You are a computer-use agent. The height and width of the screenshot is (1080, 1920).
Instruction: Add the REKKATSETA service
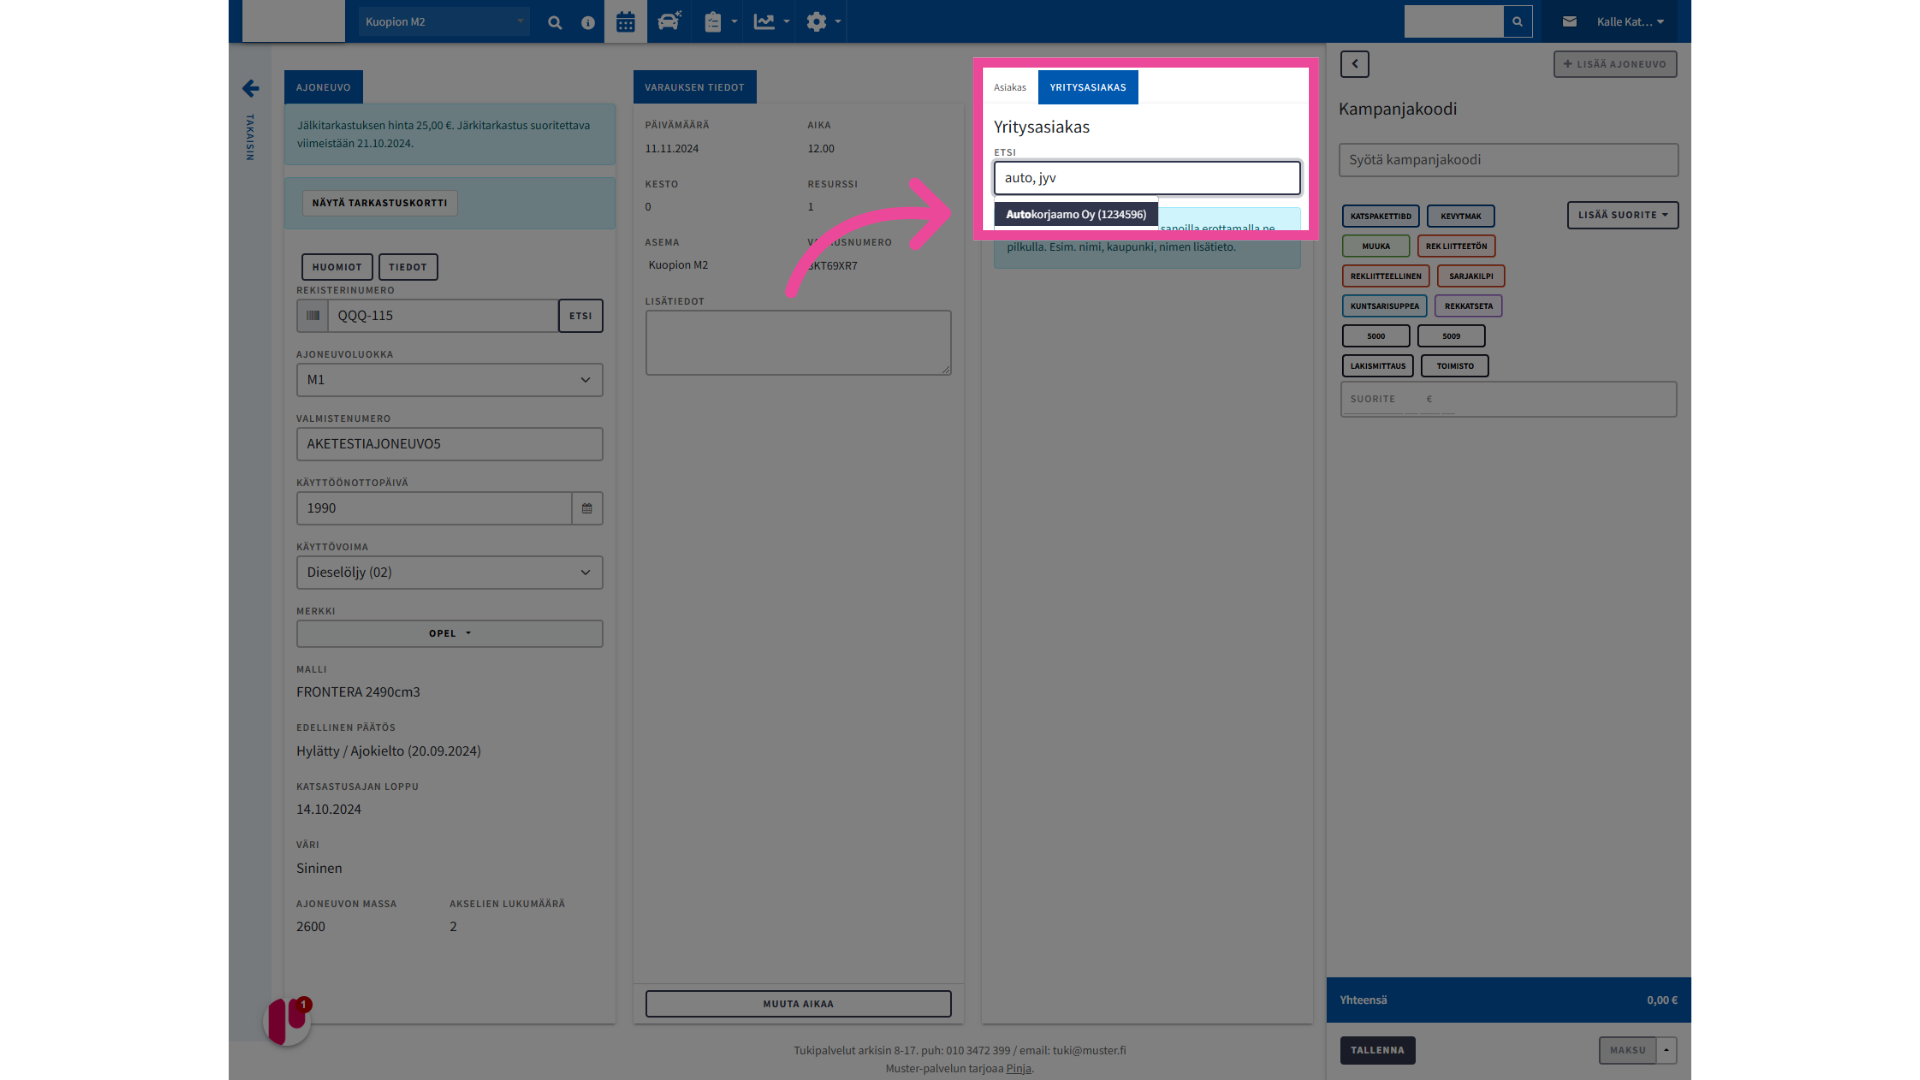[x=1468, y=306]
